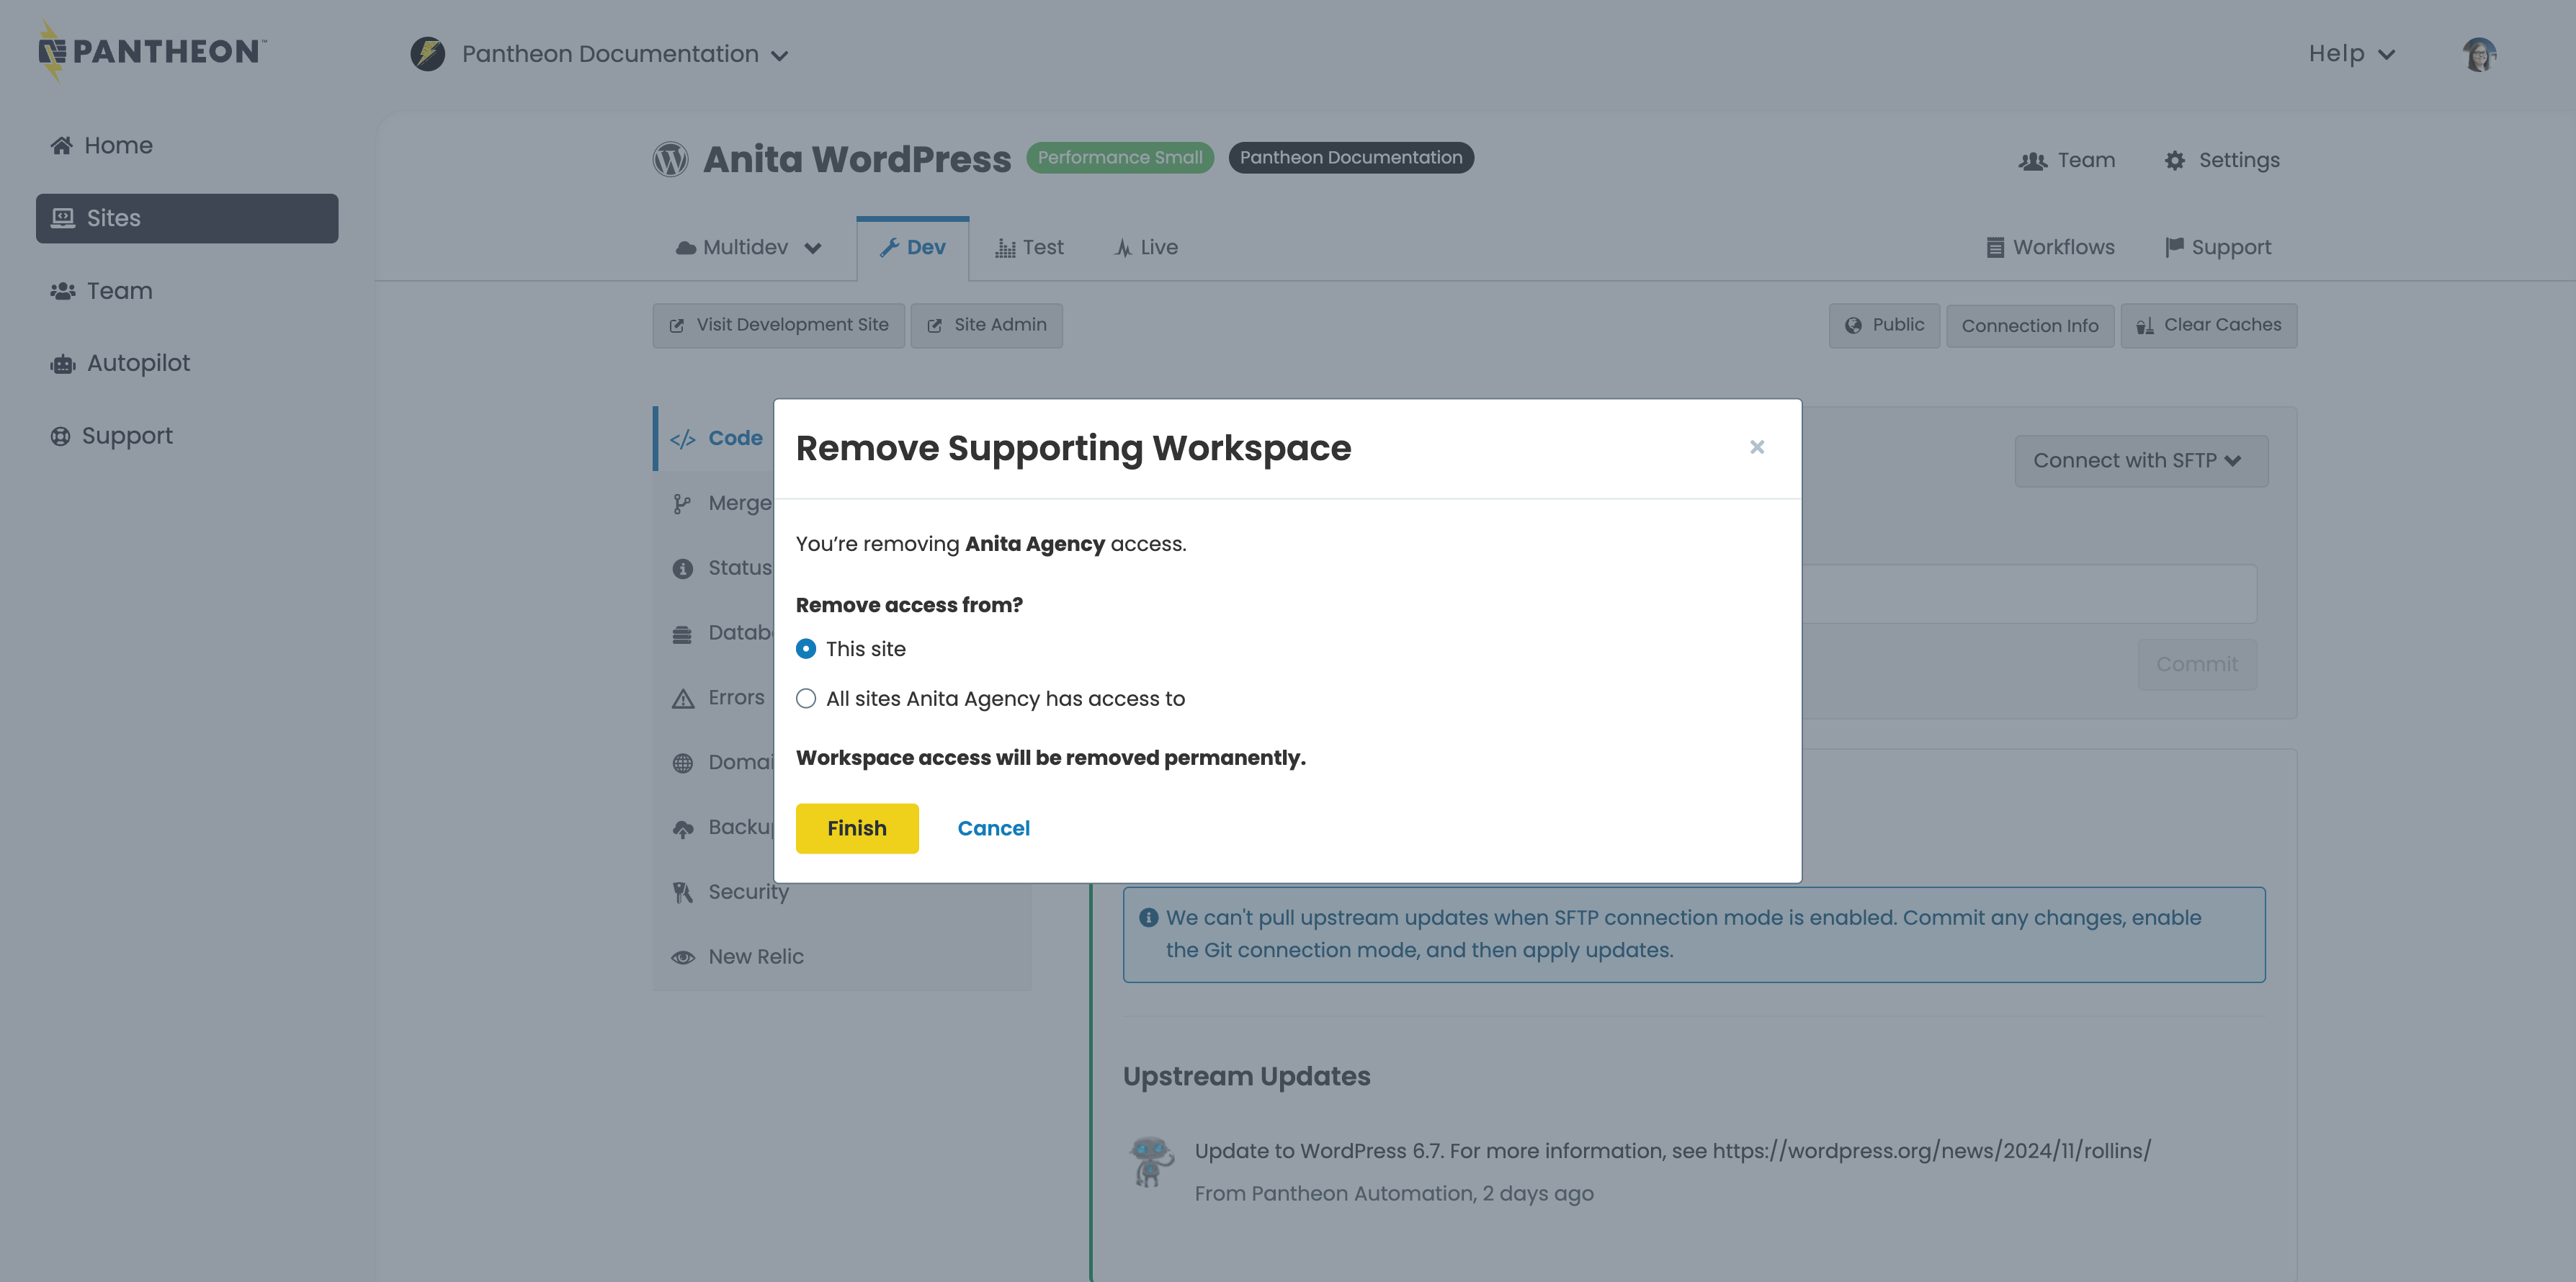The width and height of the screenshot is (2576, 1282).
Task: Click the Autopilot robot icon in sidebar
Action: click(63, 364)
